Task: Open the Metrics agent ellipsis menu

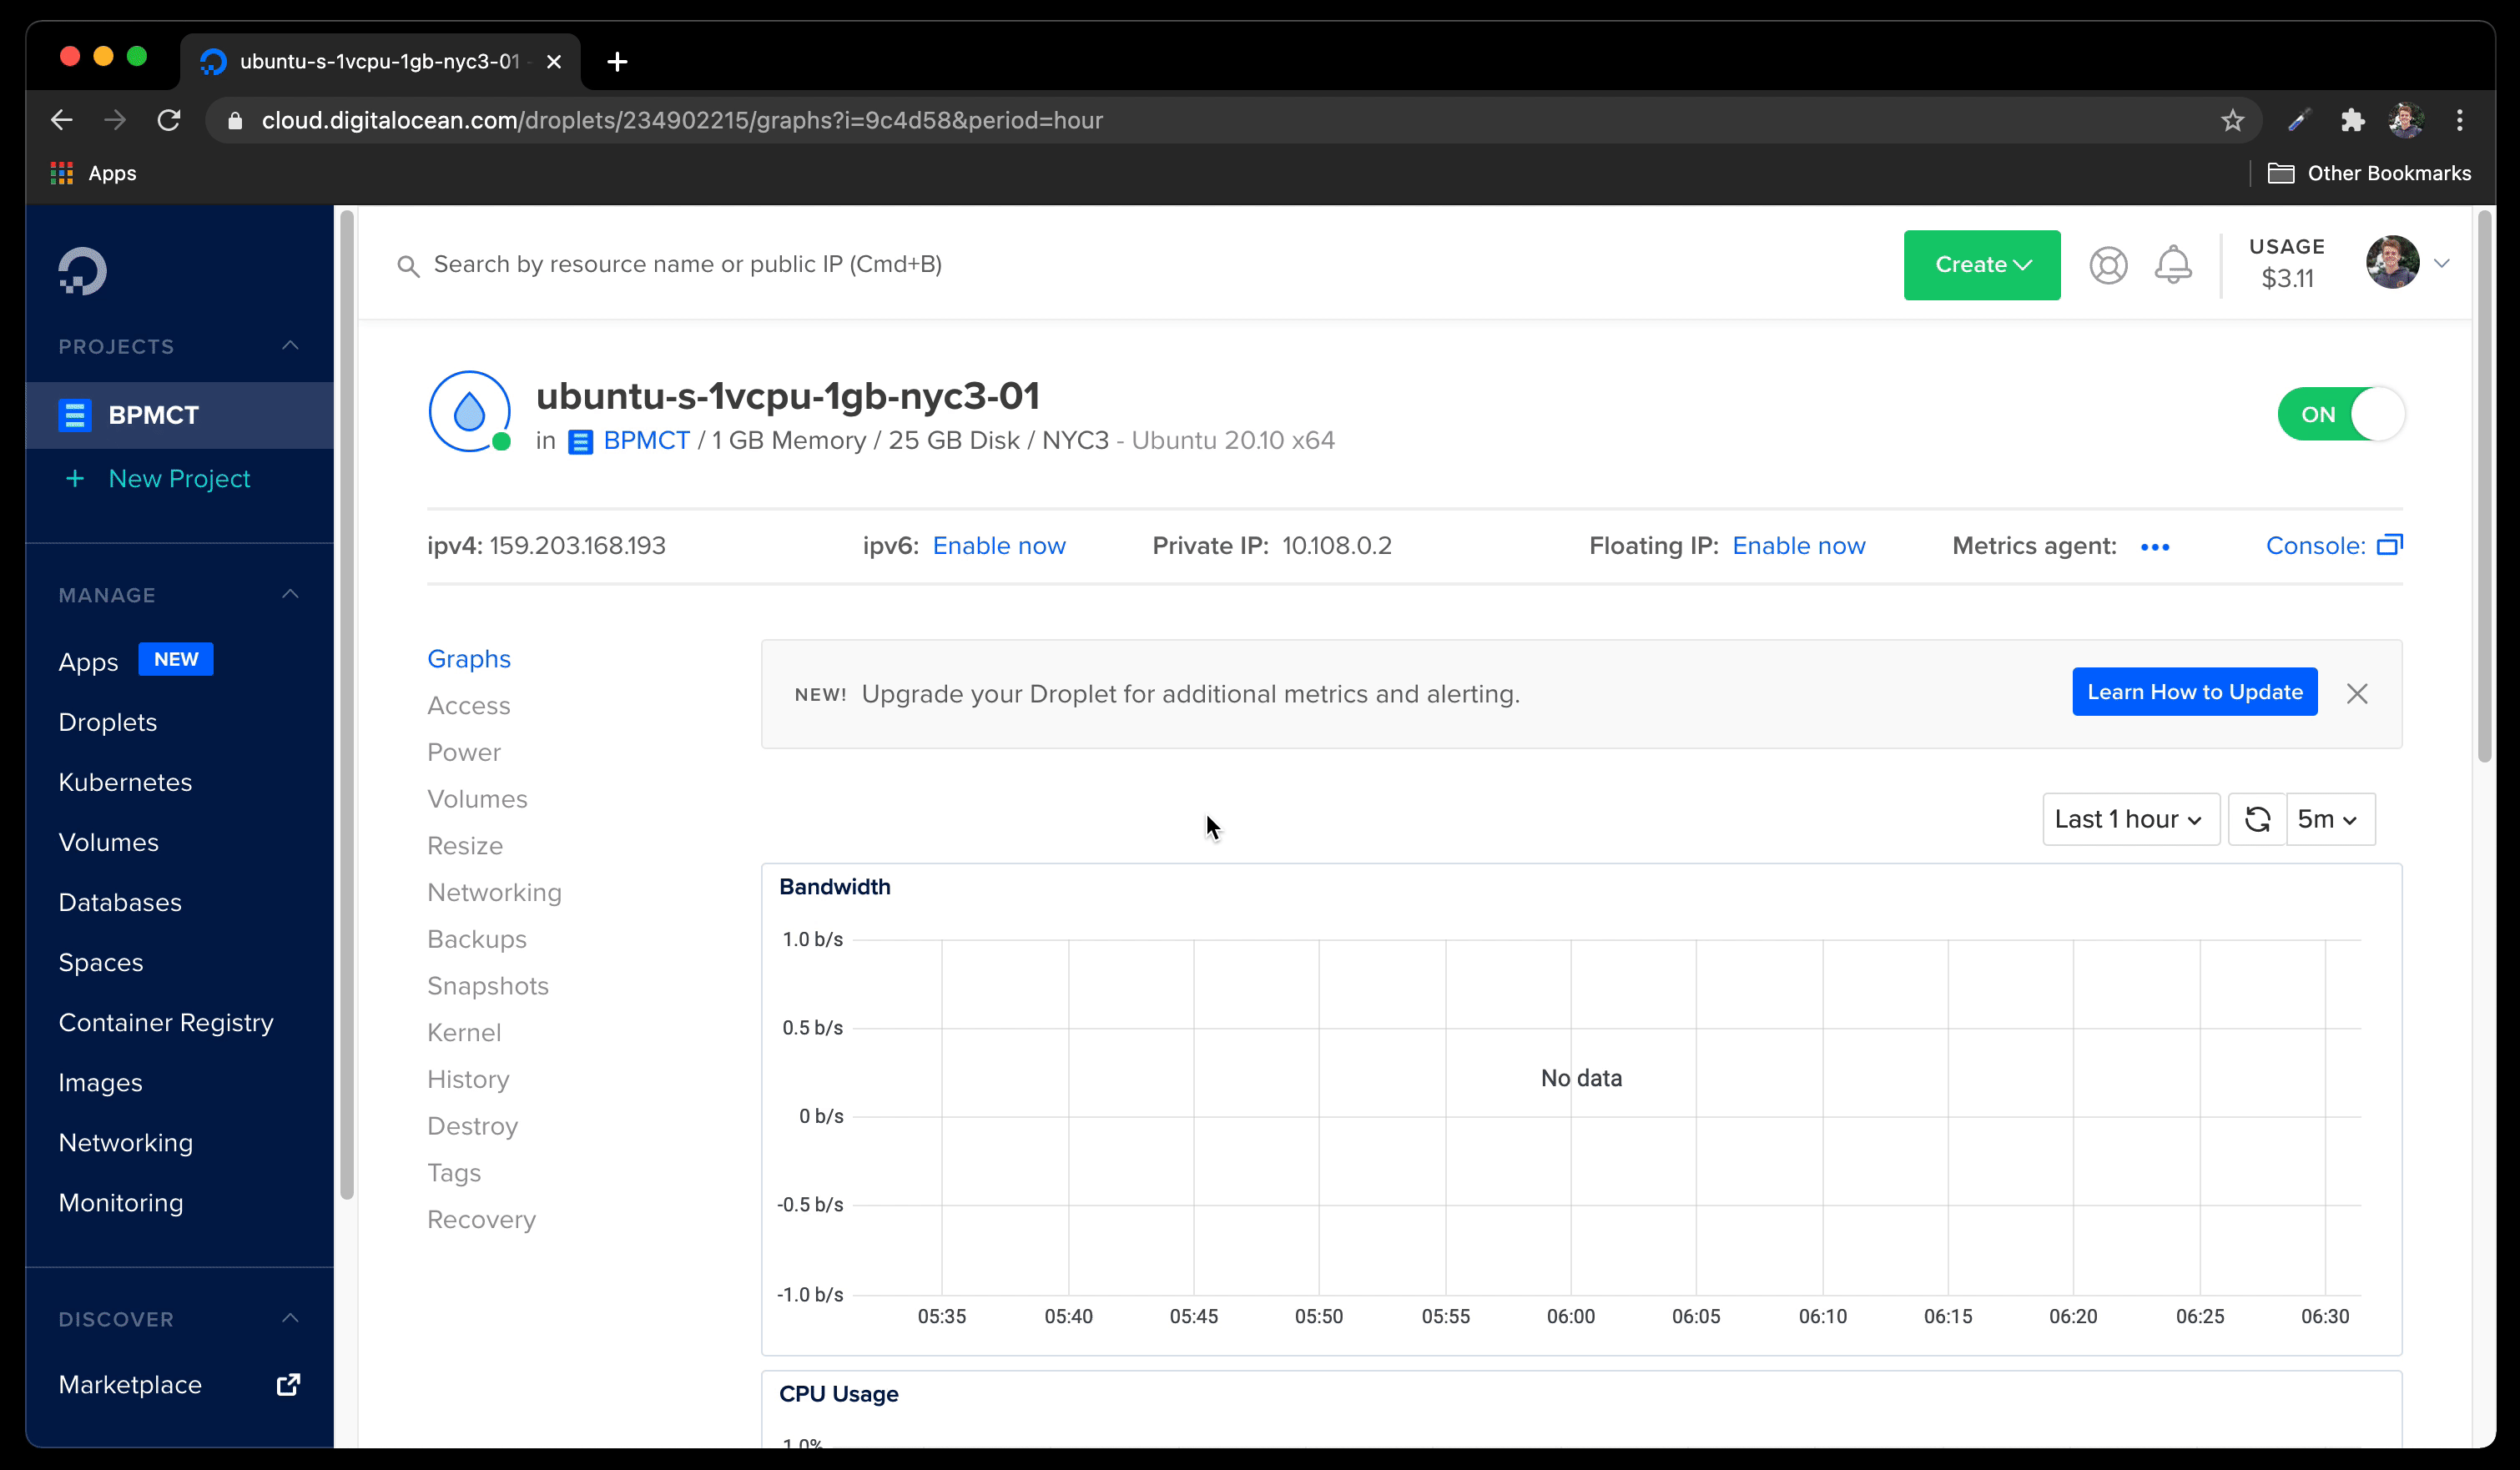Action: (x=2156, y=547)
